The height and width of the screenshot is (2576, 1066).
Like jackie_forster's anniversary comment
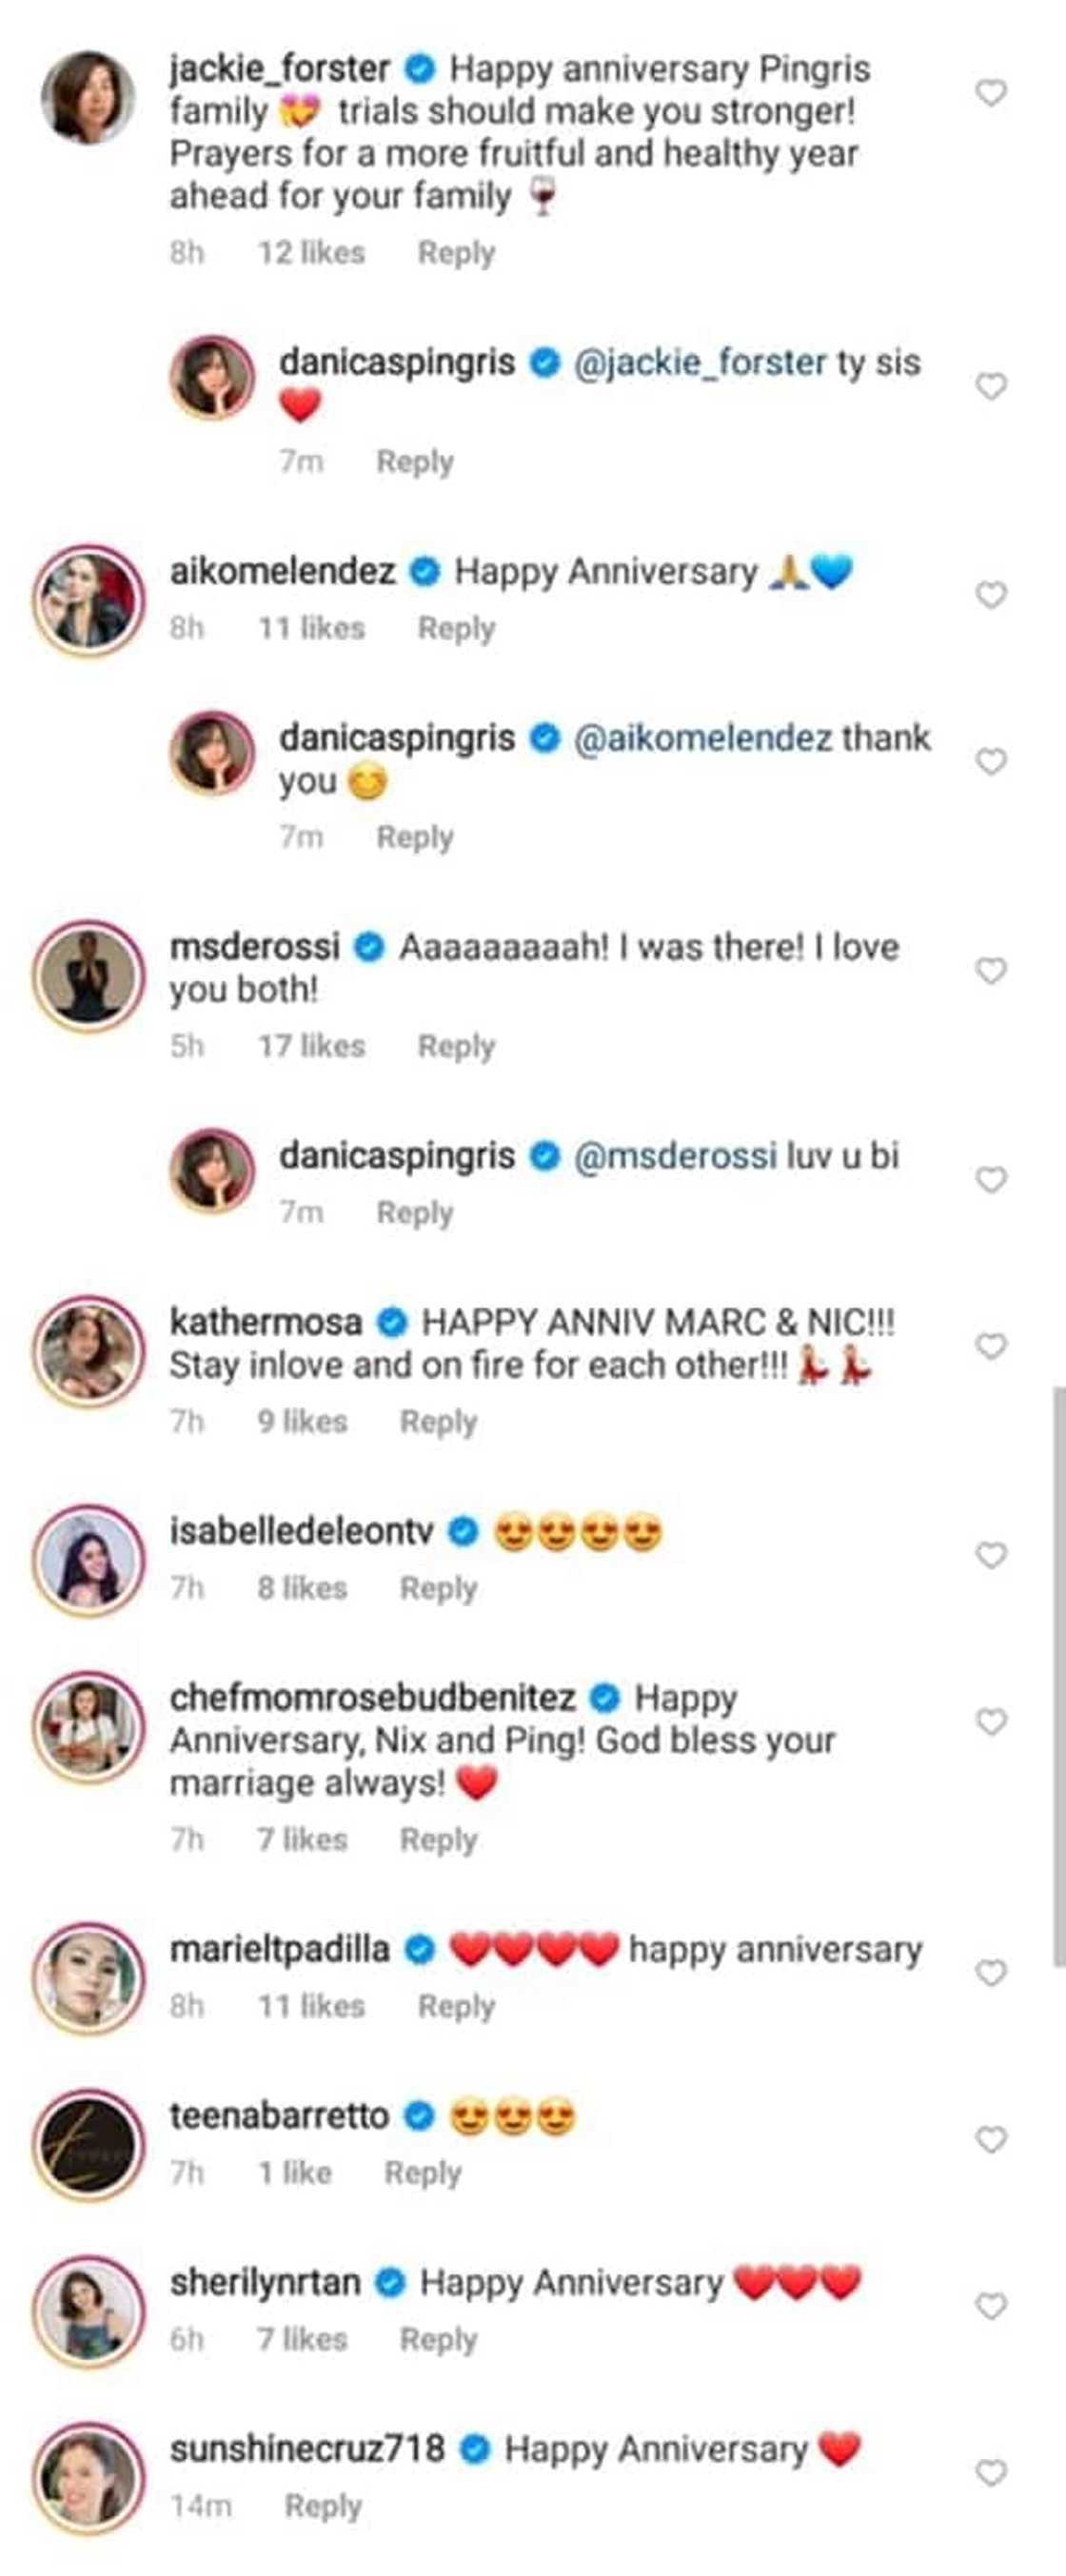(x=990, y=93)
